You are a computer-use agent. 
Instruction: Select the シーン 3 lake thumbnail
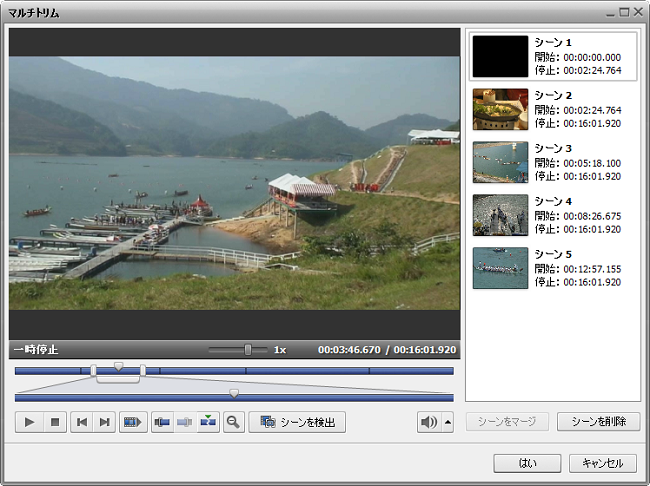pyautogui.click(x=500, y=162)
